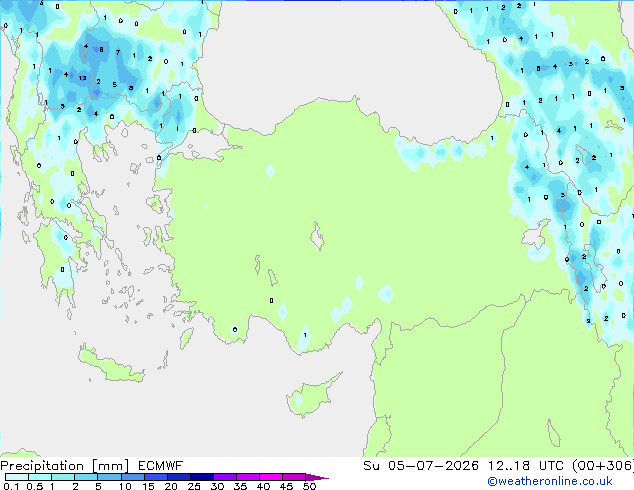Click the lake in central Turkey

pos(317,237)
